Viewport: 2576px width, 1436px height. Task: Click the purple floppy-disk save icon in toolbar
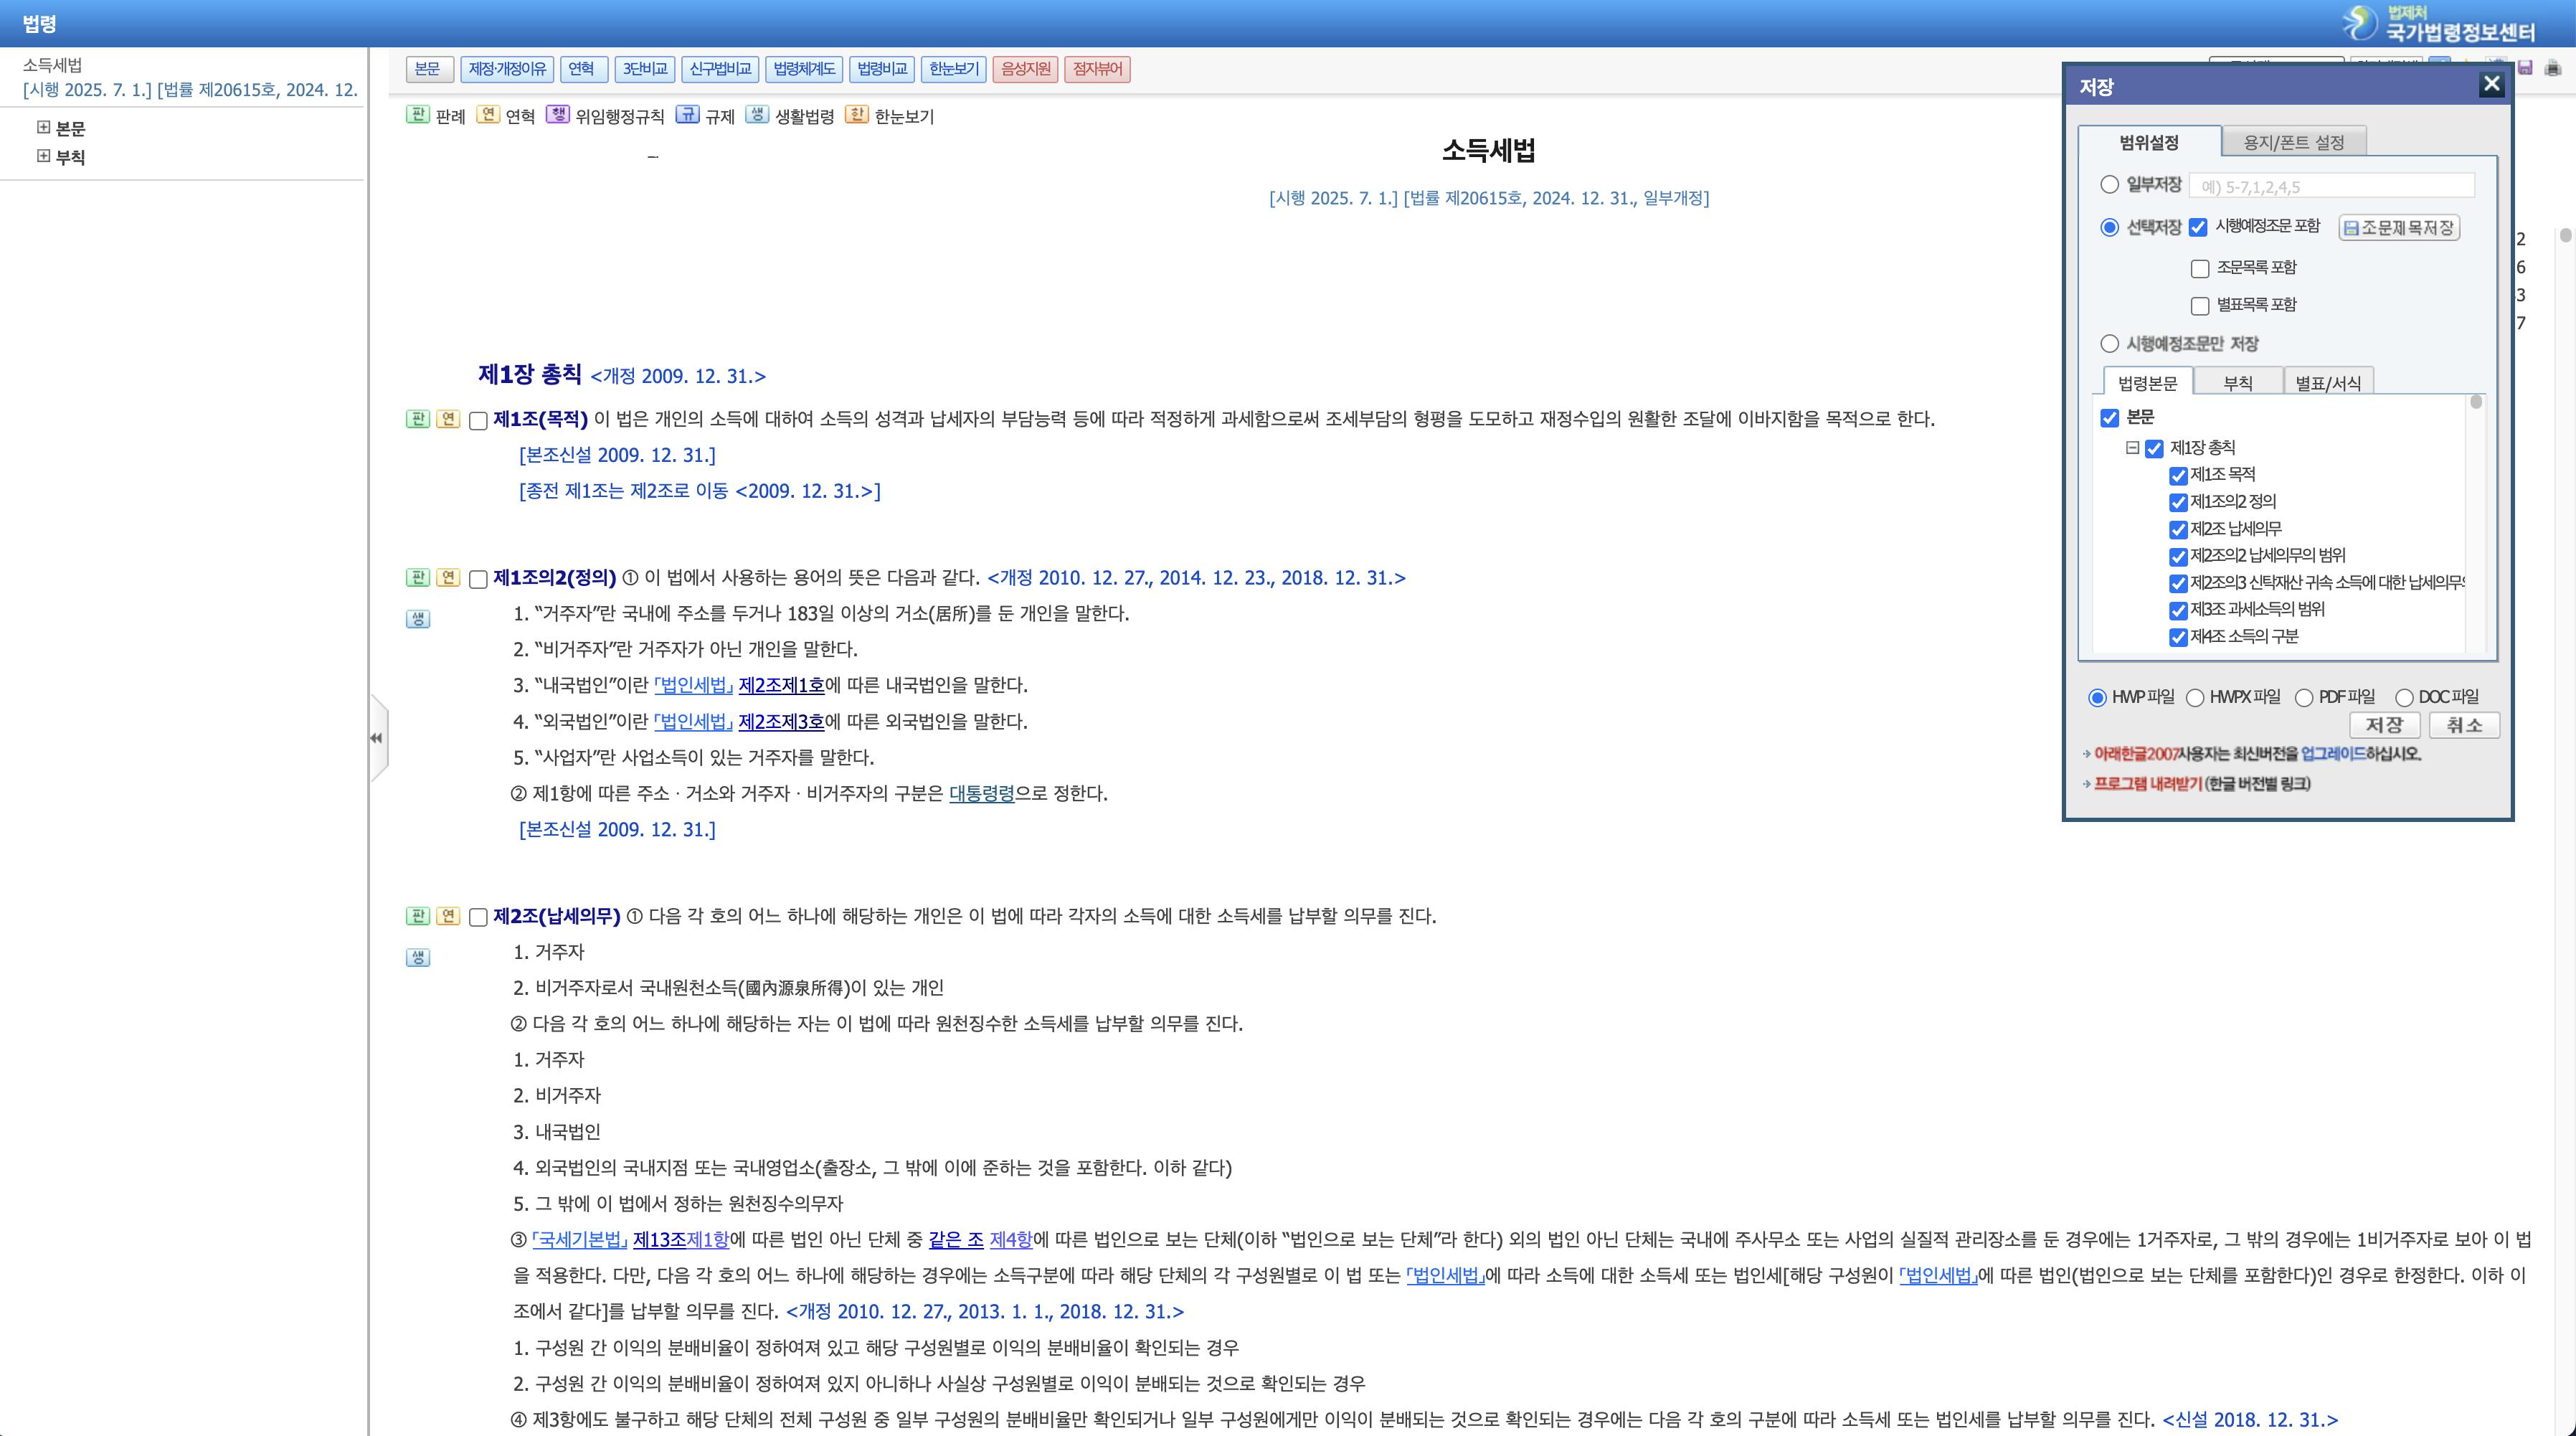pos(2525,68)
